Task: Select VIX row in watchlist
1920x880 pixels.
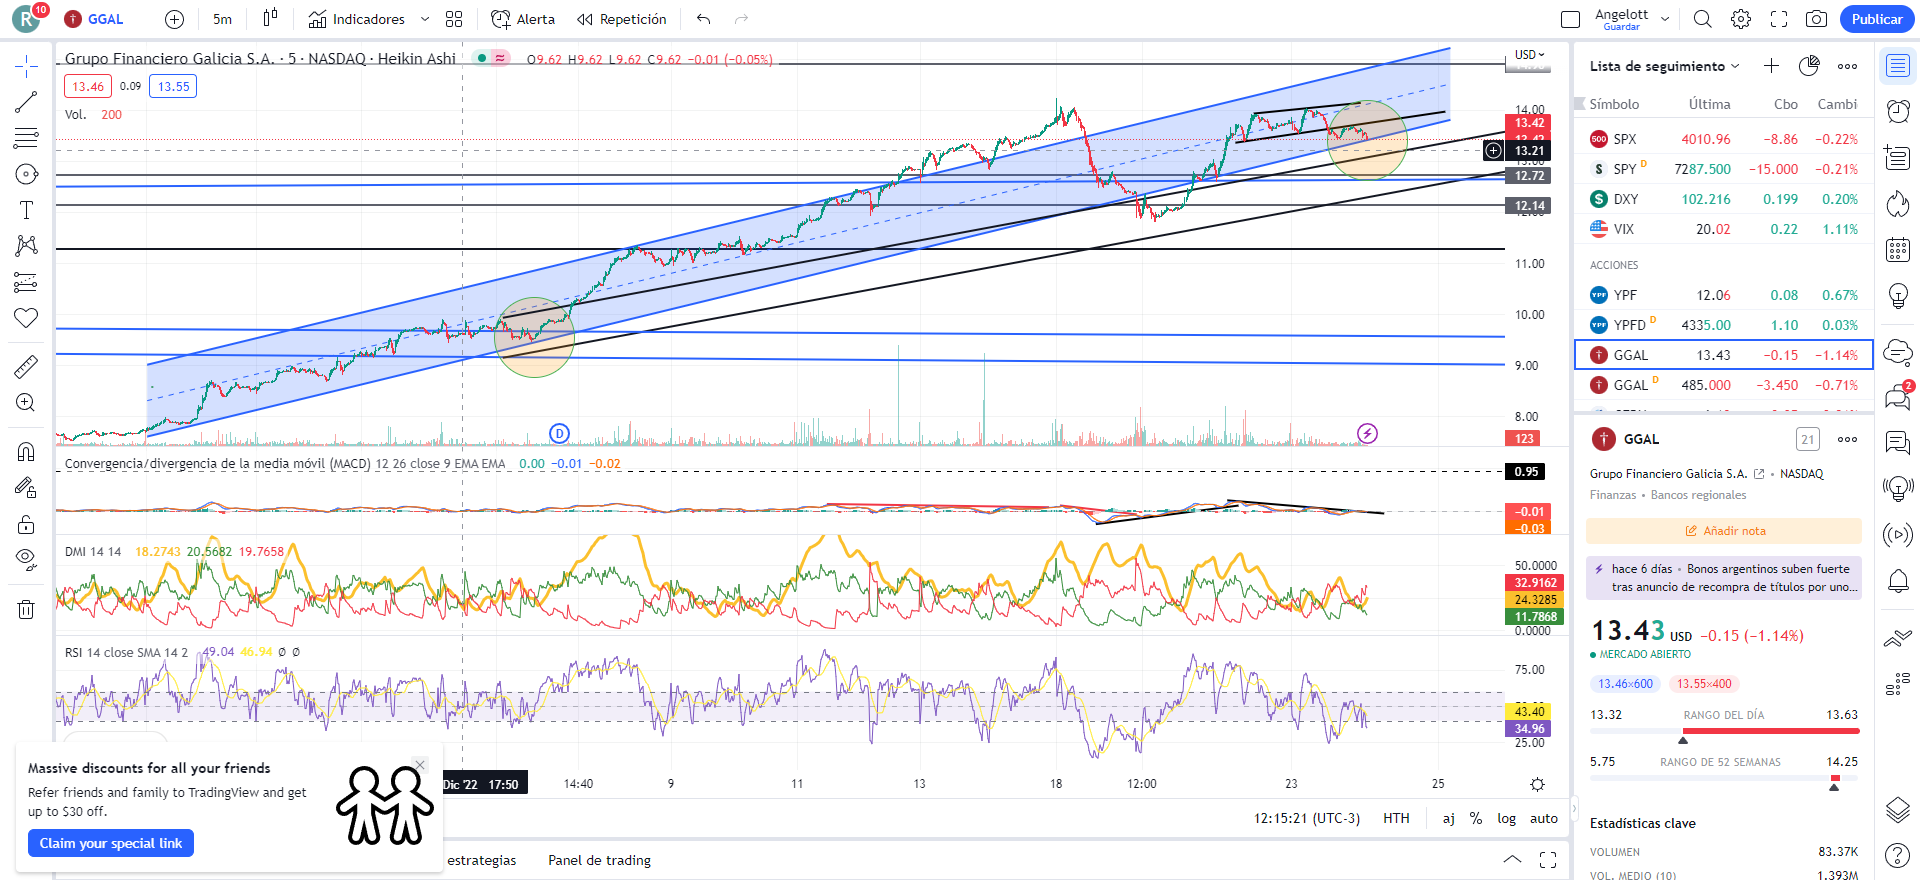Action: (x=1724, y=229)
